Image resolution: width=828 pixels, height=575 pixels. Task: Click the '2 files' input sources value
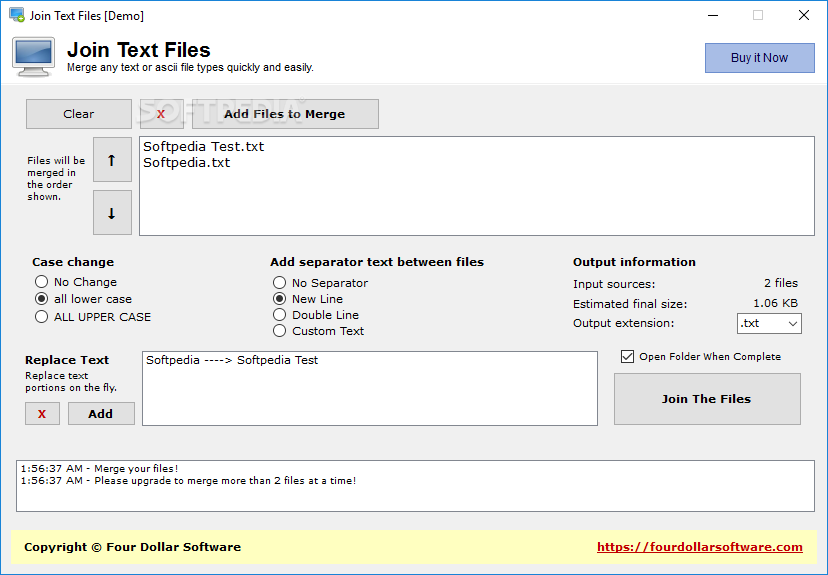point(780,283)
